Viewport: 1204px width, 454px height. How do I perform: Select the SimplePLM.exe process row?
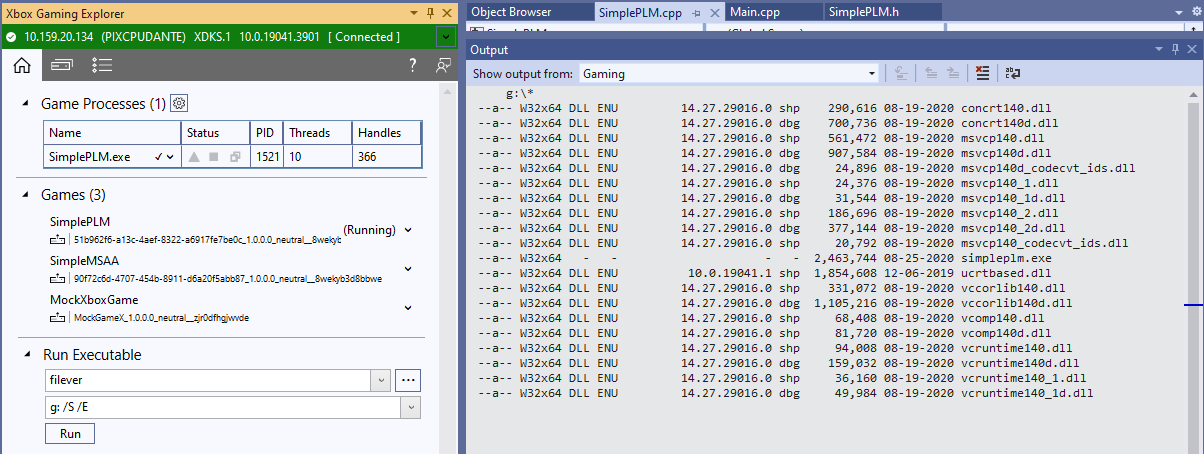point(233,157)
